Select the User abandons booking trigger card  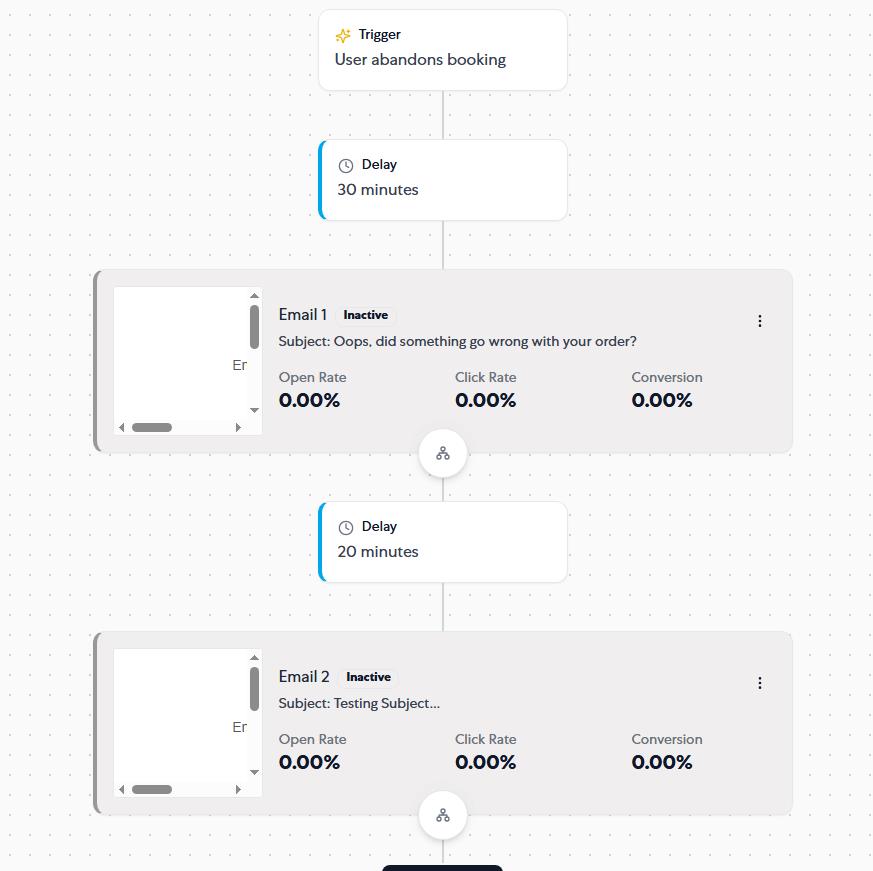443,50
